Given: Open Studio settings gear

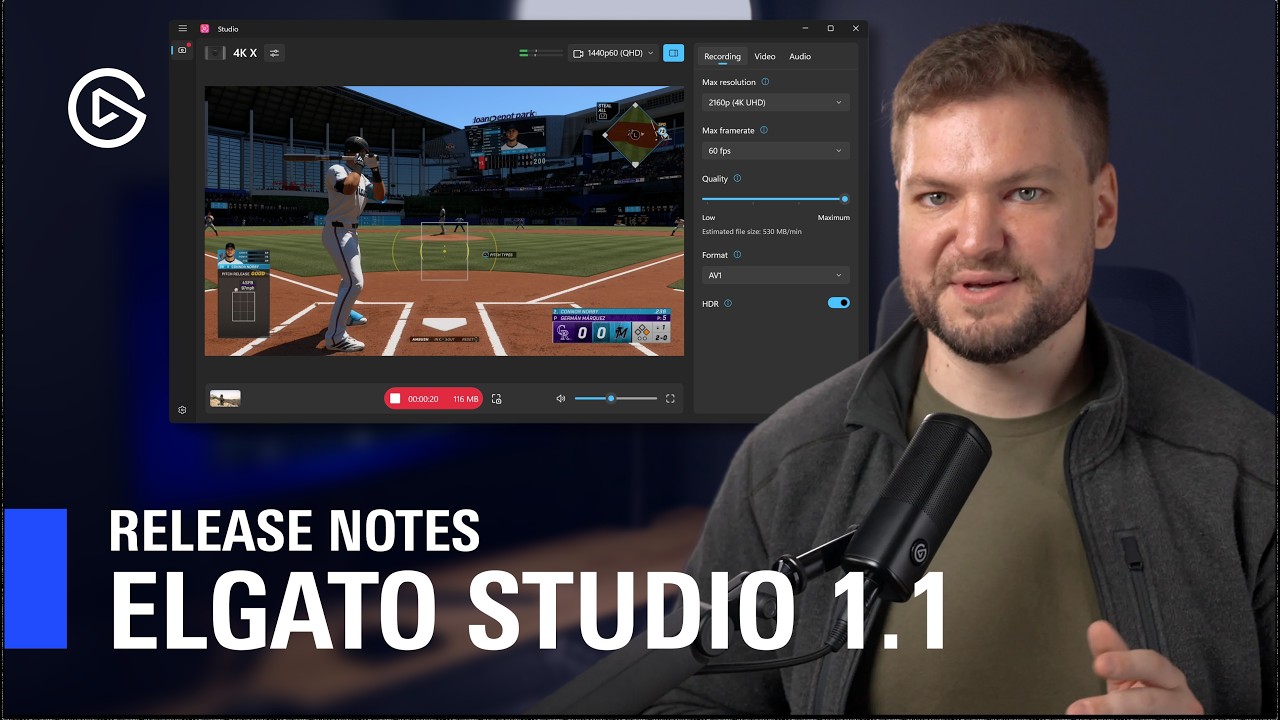Looking at the screenshot, I should tap(182, 410).
